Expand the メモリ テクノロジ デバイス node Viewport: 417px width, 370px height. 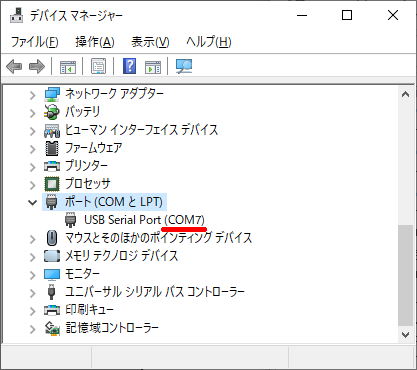(x=33, y=257)
